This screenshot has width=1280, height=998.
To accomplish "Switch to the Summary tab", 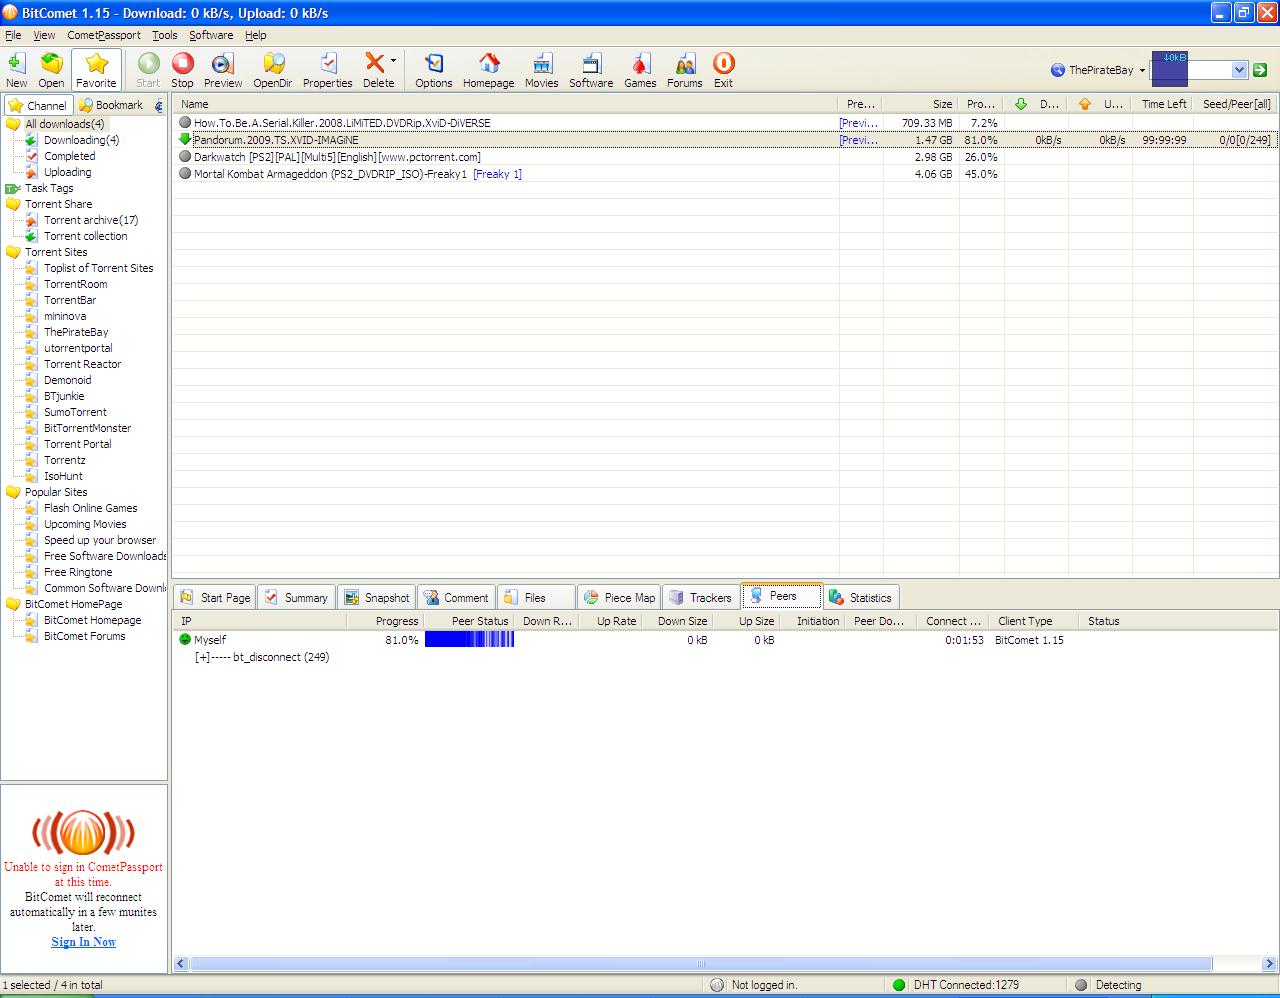I will point(296,597).
